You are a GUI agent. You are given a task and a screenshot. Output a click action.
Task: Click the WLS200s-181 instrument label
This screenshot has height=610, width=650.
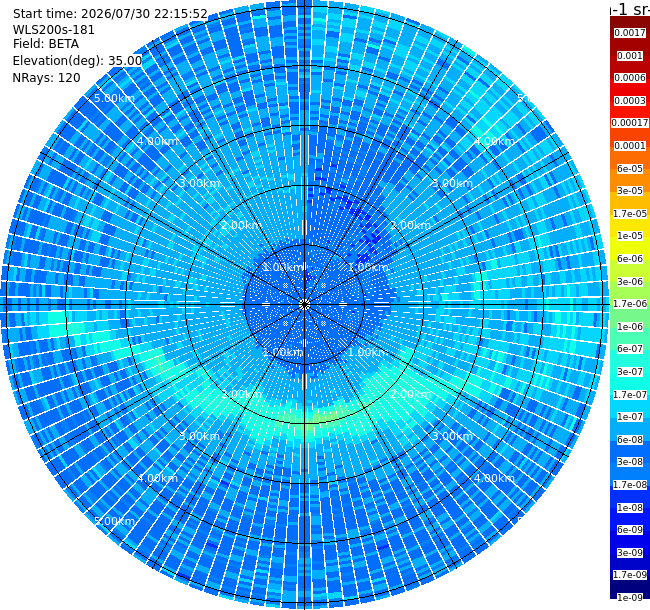pyautogui.click(x=53, y=30)
